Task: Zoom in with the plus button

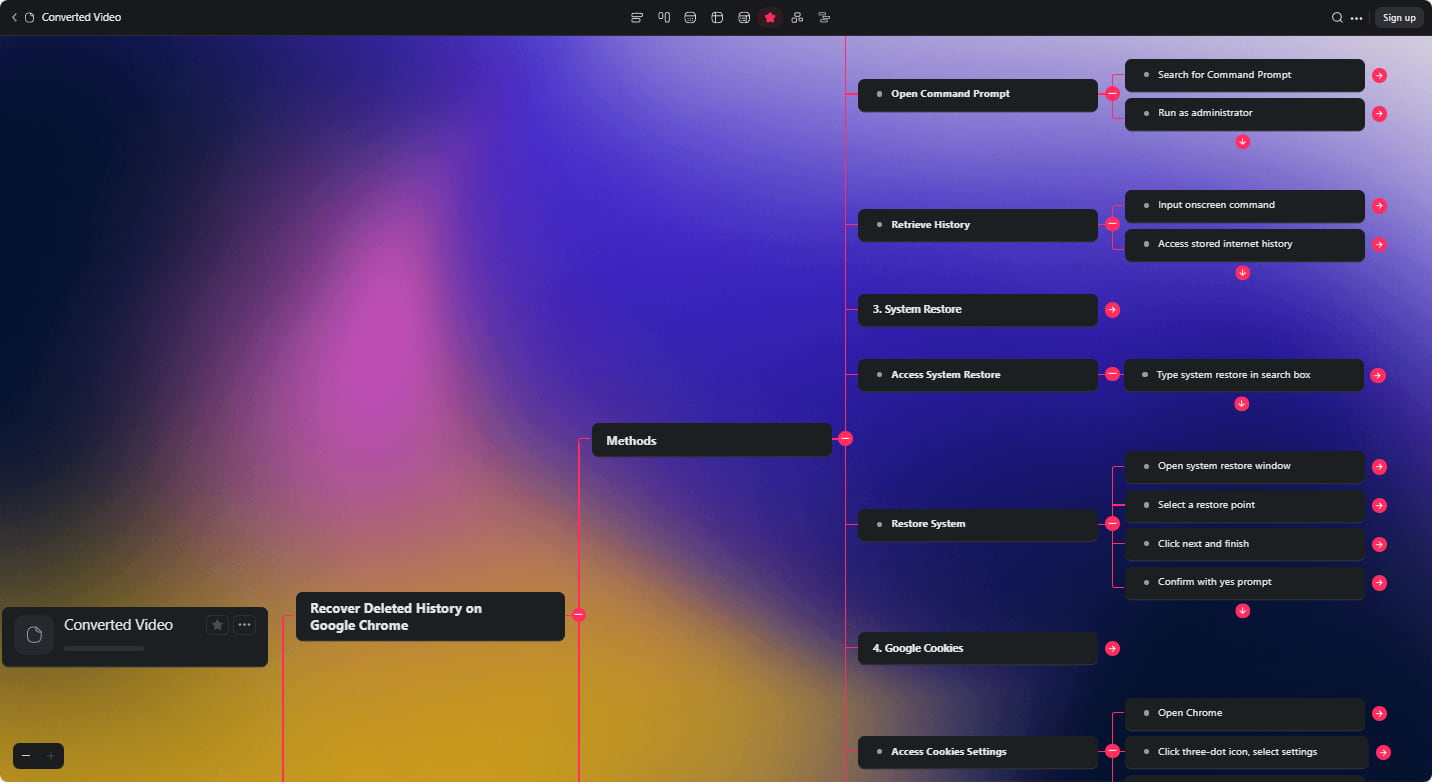Action: (x=51, y=756)
